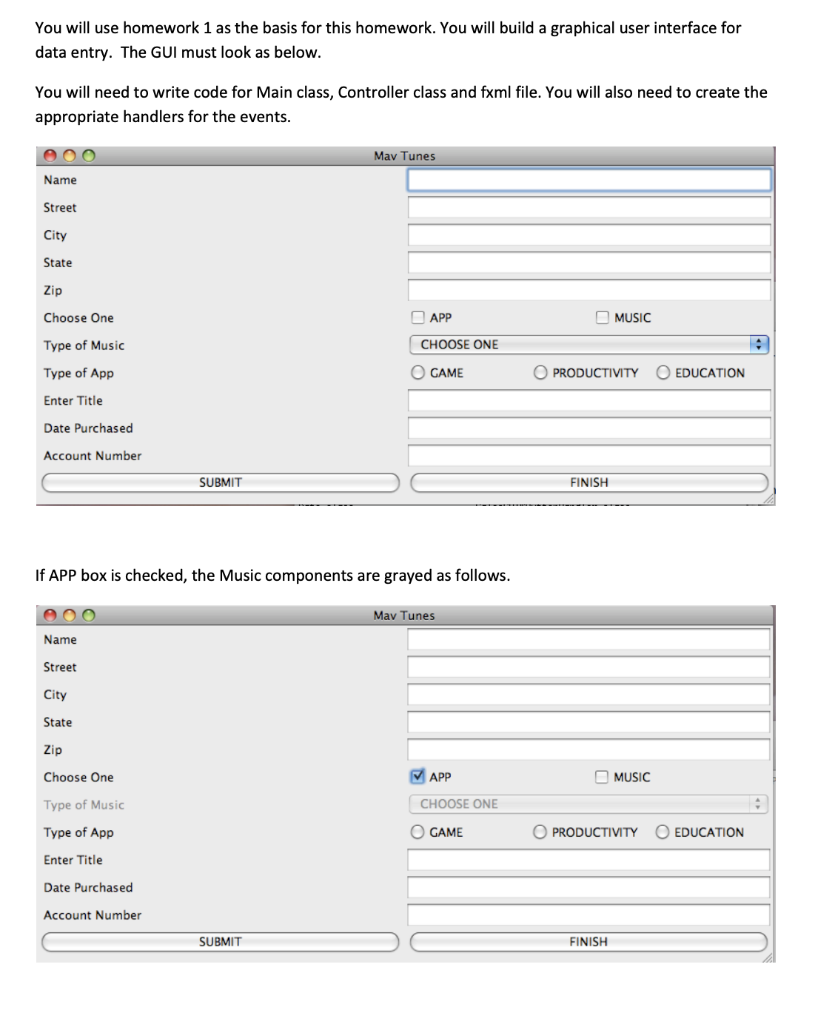
Task: Click SUBMIT in the window with APP unchecked
Action: click(221, 483)
